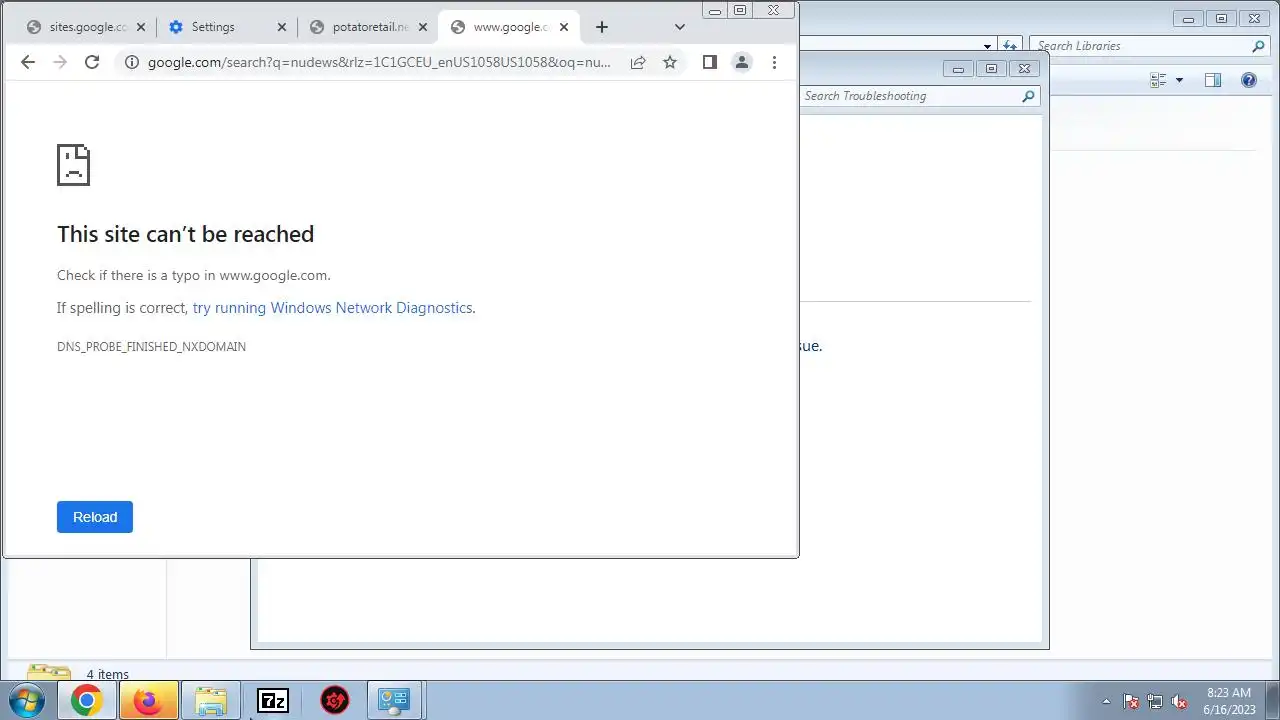Go back in Chrome history
Image resolution: width=1280 pixels, height=720 pixels.
[x=28, y=62]
